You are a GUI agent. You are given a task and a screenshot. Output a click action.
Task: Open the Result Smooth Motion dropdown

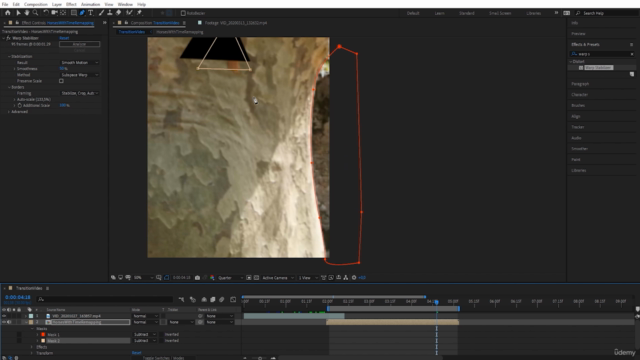pyautogui.click(x=80, y=62)
